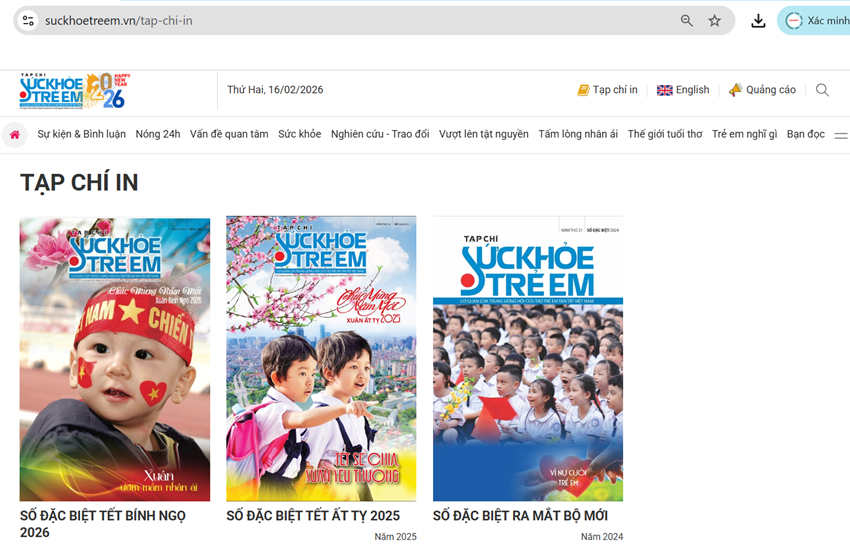Click the zoom magnifier in address bar
850x544 pixels.
686,21
